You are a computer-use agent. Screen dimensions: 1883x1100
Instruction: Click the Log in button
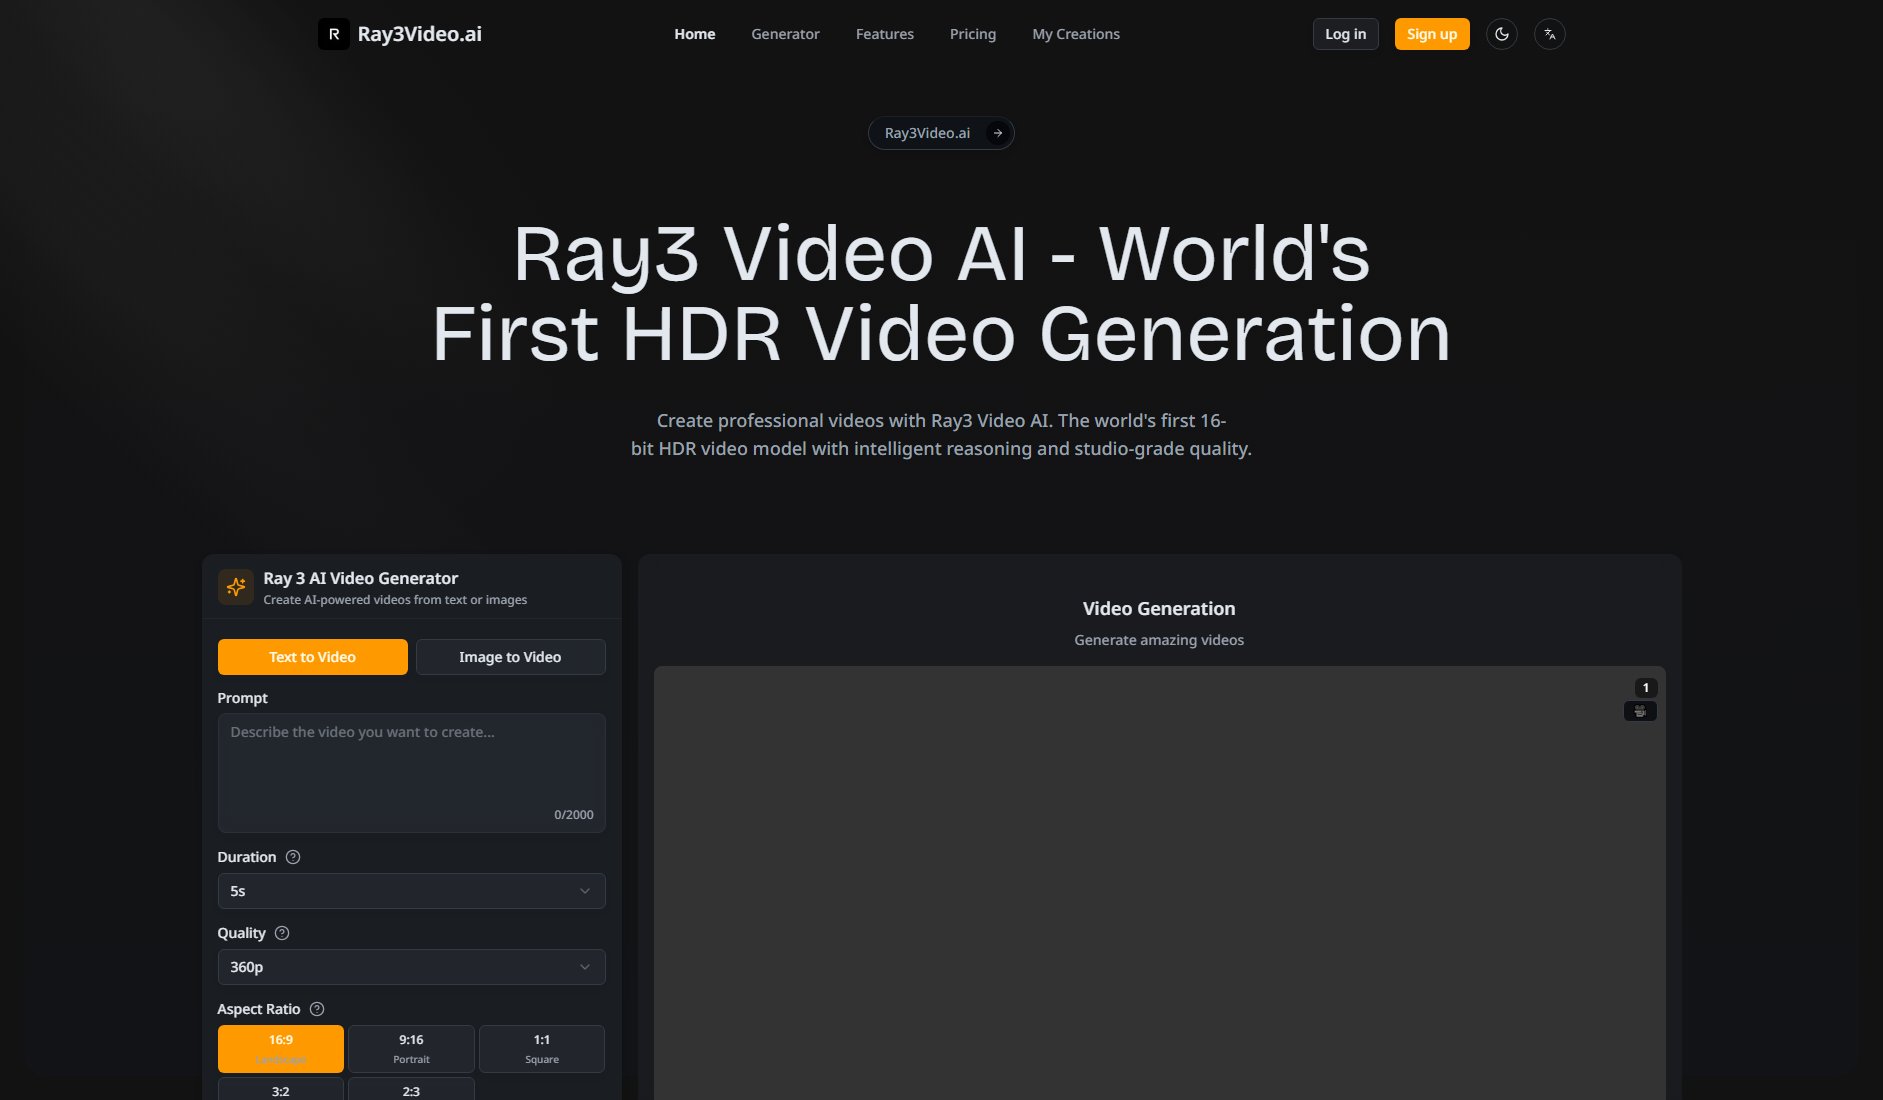pyautogui.click(x=1345, y=34)
